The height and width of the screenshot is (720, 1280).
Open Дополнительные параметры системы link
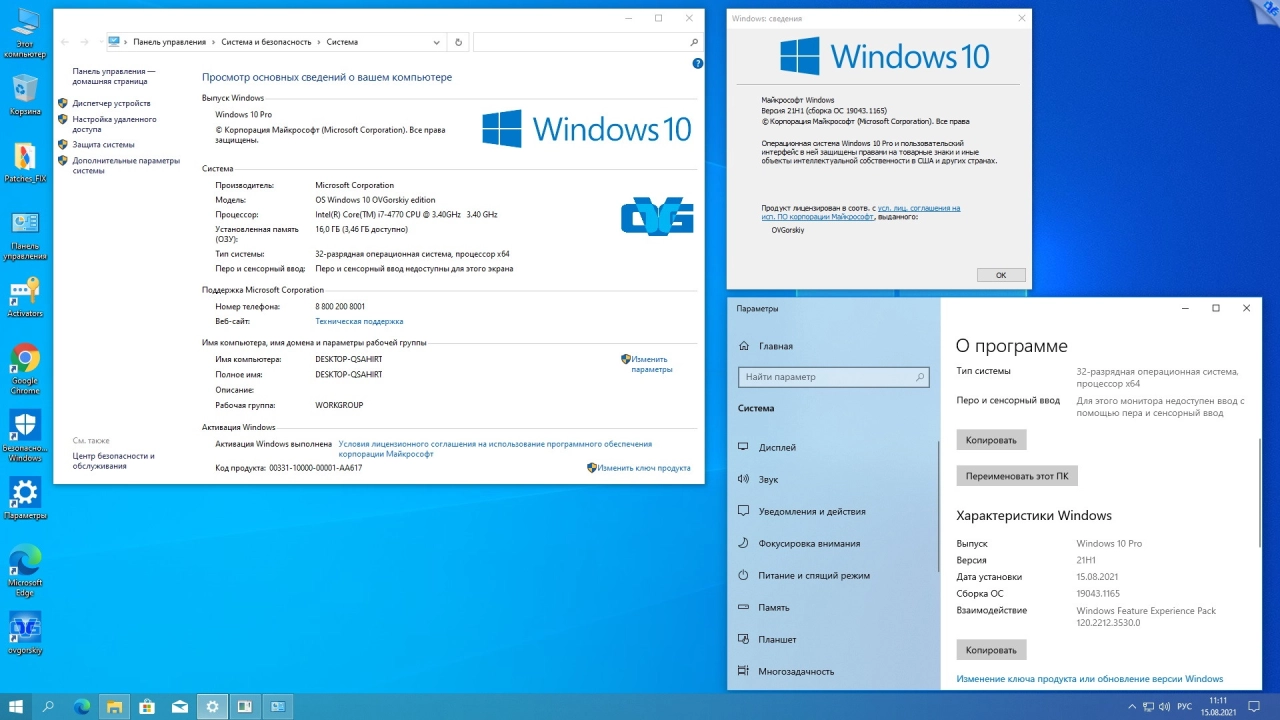coord(126,165)
